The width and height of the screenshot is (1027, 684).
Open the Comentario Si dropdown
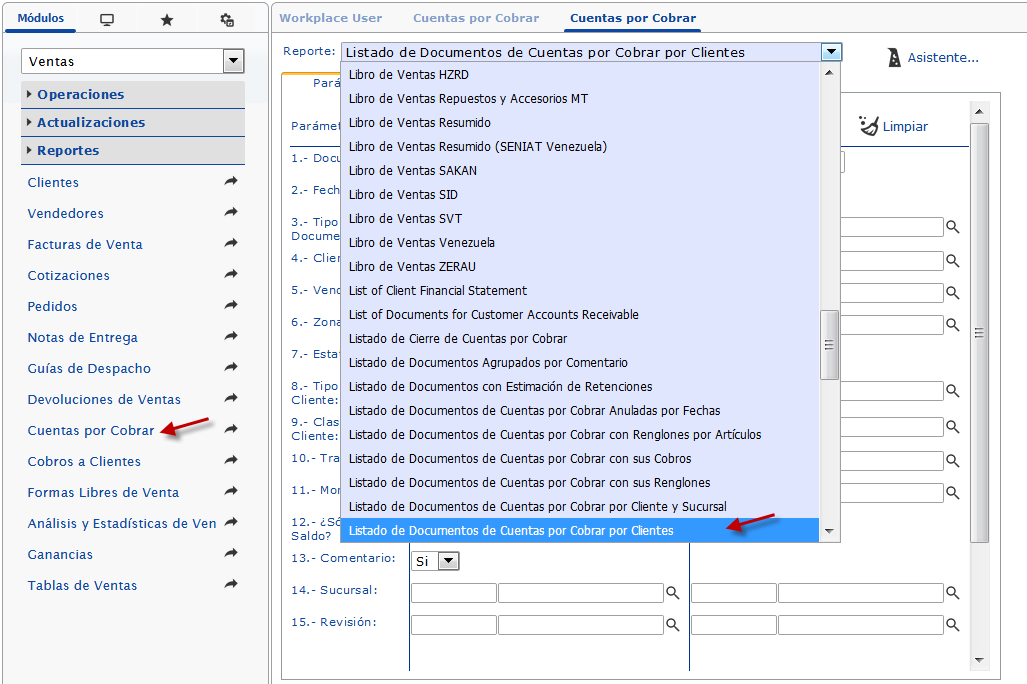click(447, 560)
